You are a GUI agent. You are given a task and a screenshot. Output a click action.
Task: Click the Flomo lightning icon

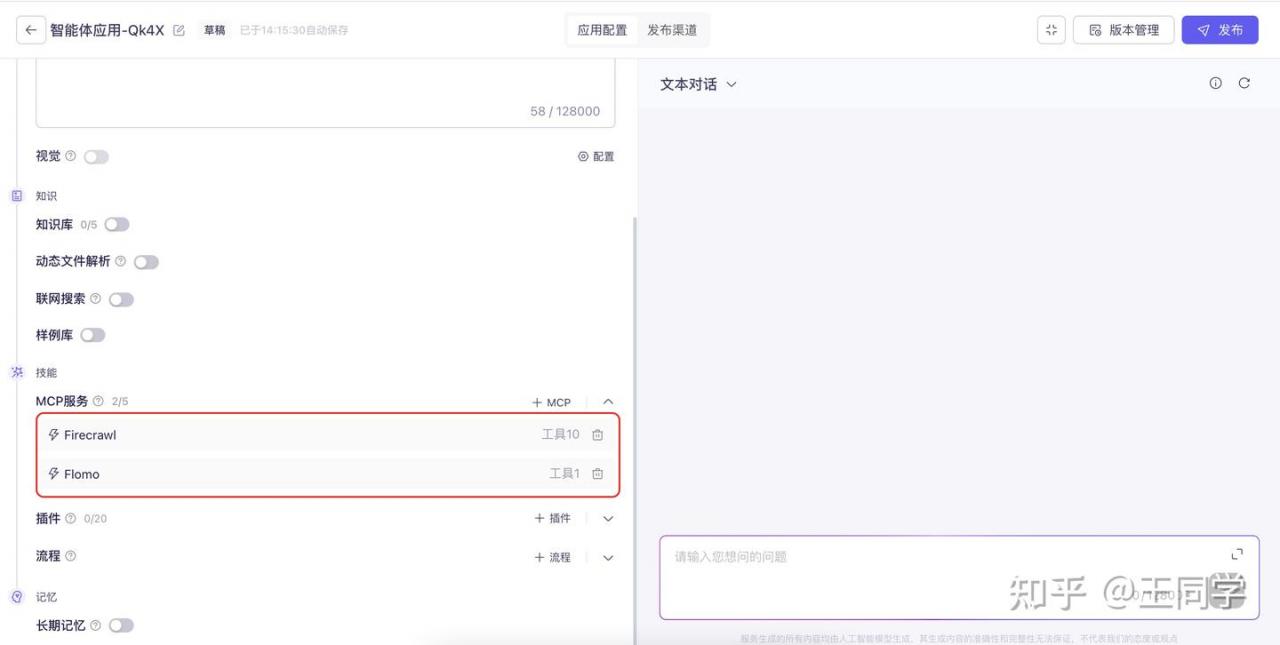click(54, 474)
